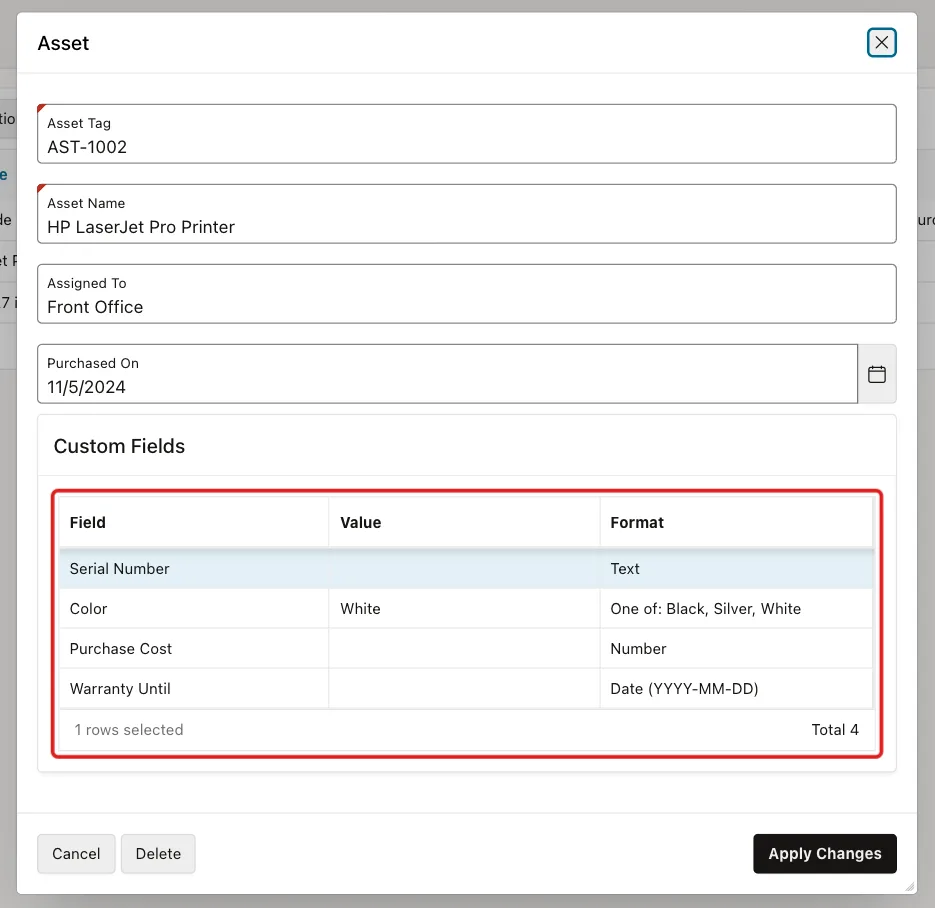Edit the Asset Name field
This screenshot has width=935, height=908.
pos(466,213)
